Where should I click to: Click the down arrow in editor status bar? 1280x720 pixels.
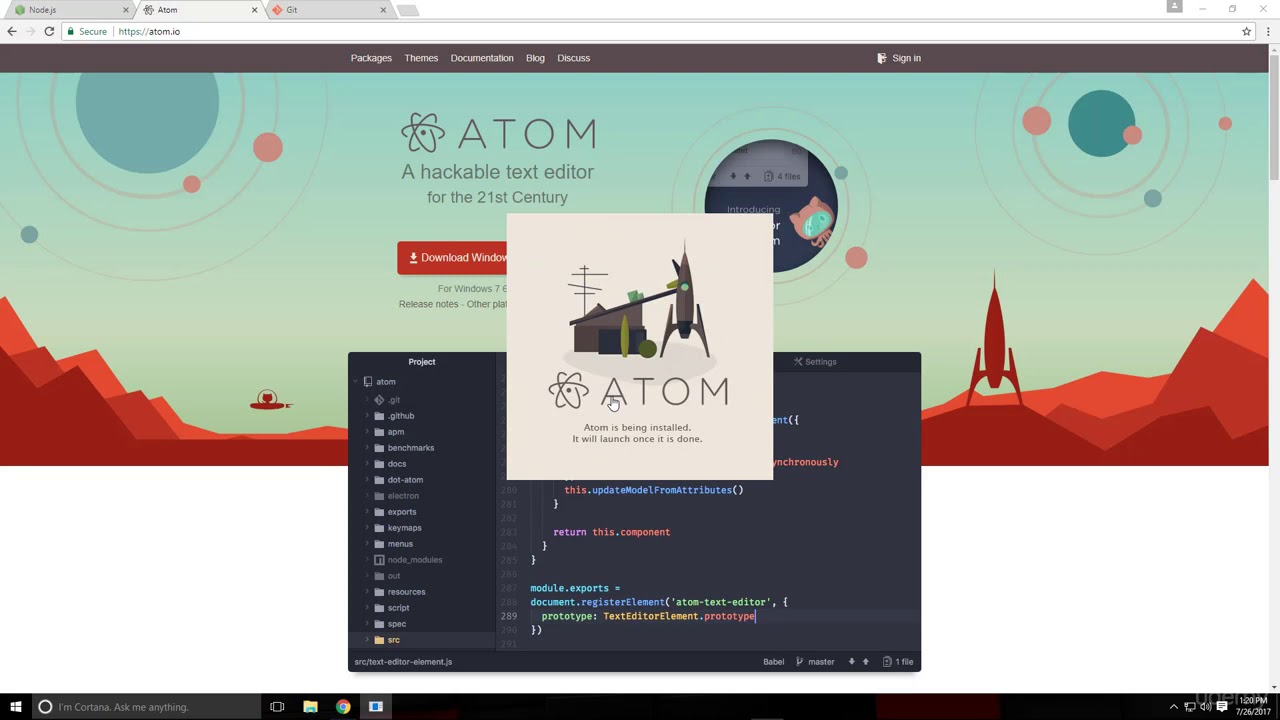point(852,661)
